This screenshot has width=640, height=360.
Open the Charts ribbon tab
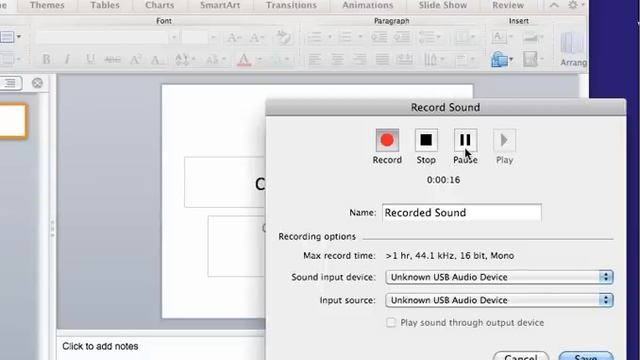click(160, 5)
